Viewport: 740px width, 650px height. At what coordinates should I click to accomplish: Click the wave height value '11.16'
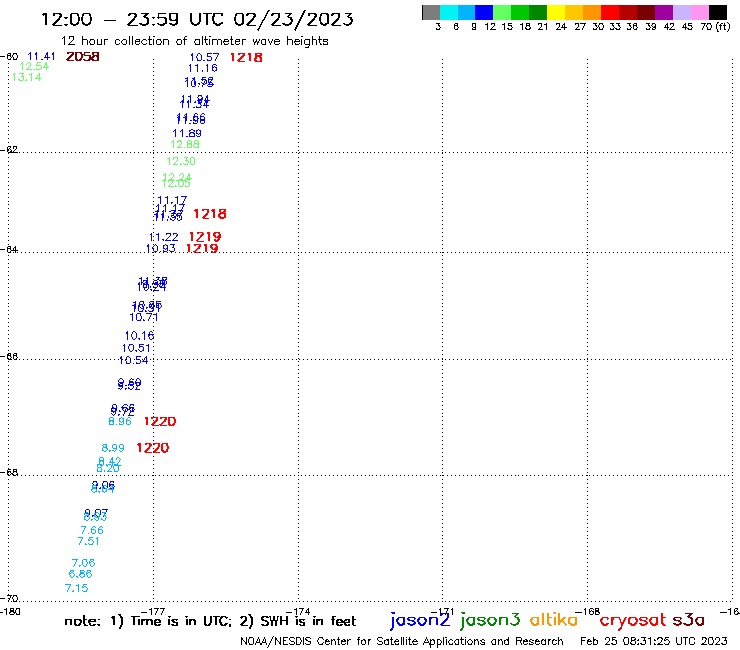pyautogui.click(x=202, y=68)
